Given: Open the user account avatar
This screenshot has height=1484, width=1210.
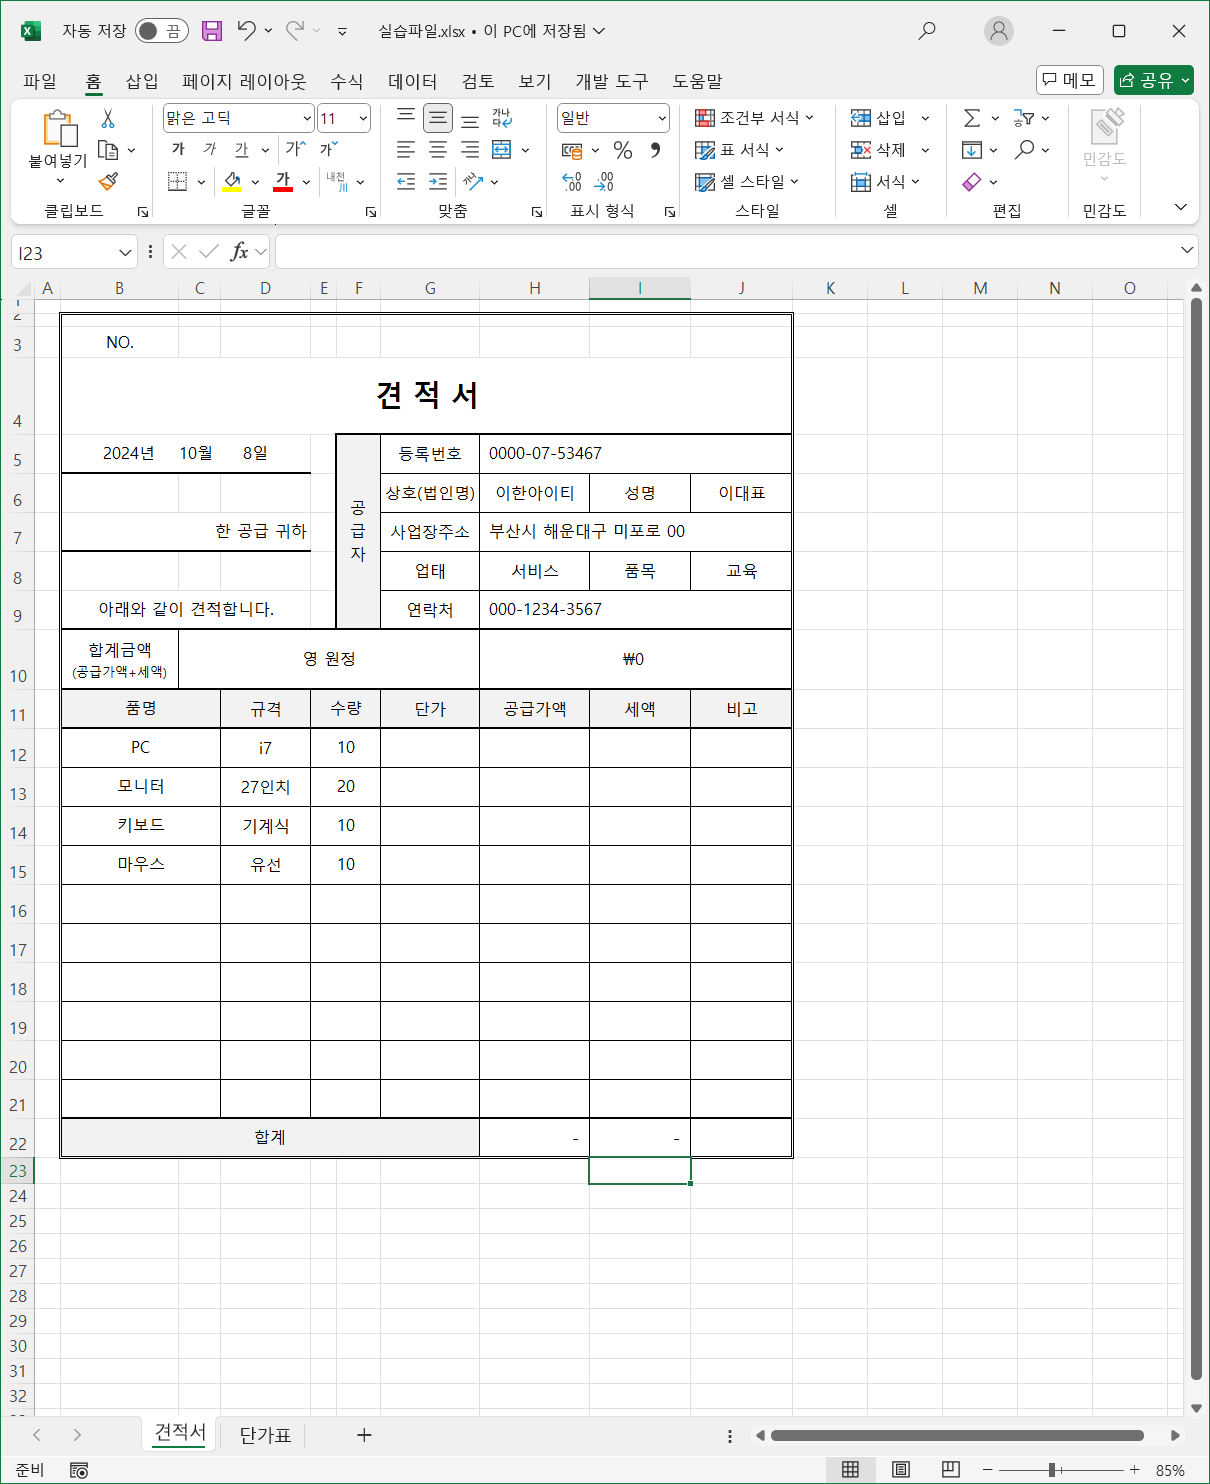Looking at the screenshot, I should tap(998, 31).
